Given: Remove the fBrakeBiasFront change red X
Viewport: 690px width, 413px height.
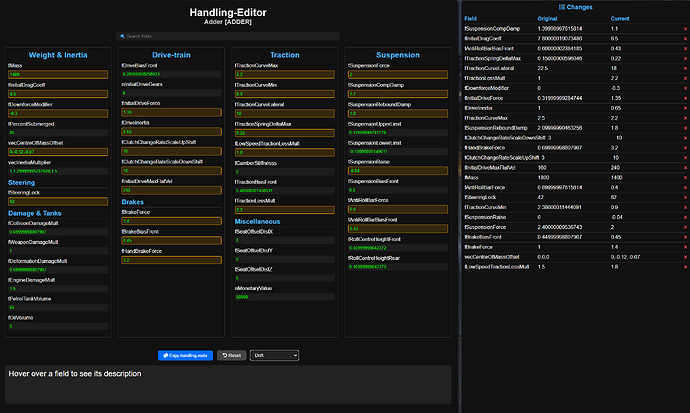Looking at the screenshot, I should click(685, 238).
